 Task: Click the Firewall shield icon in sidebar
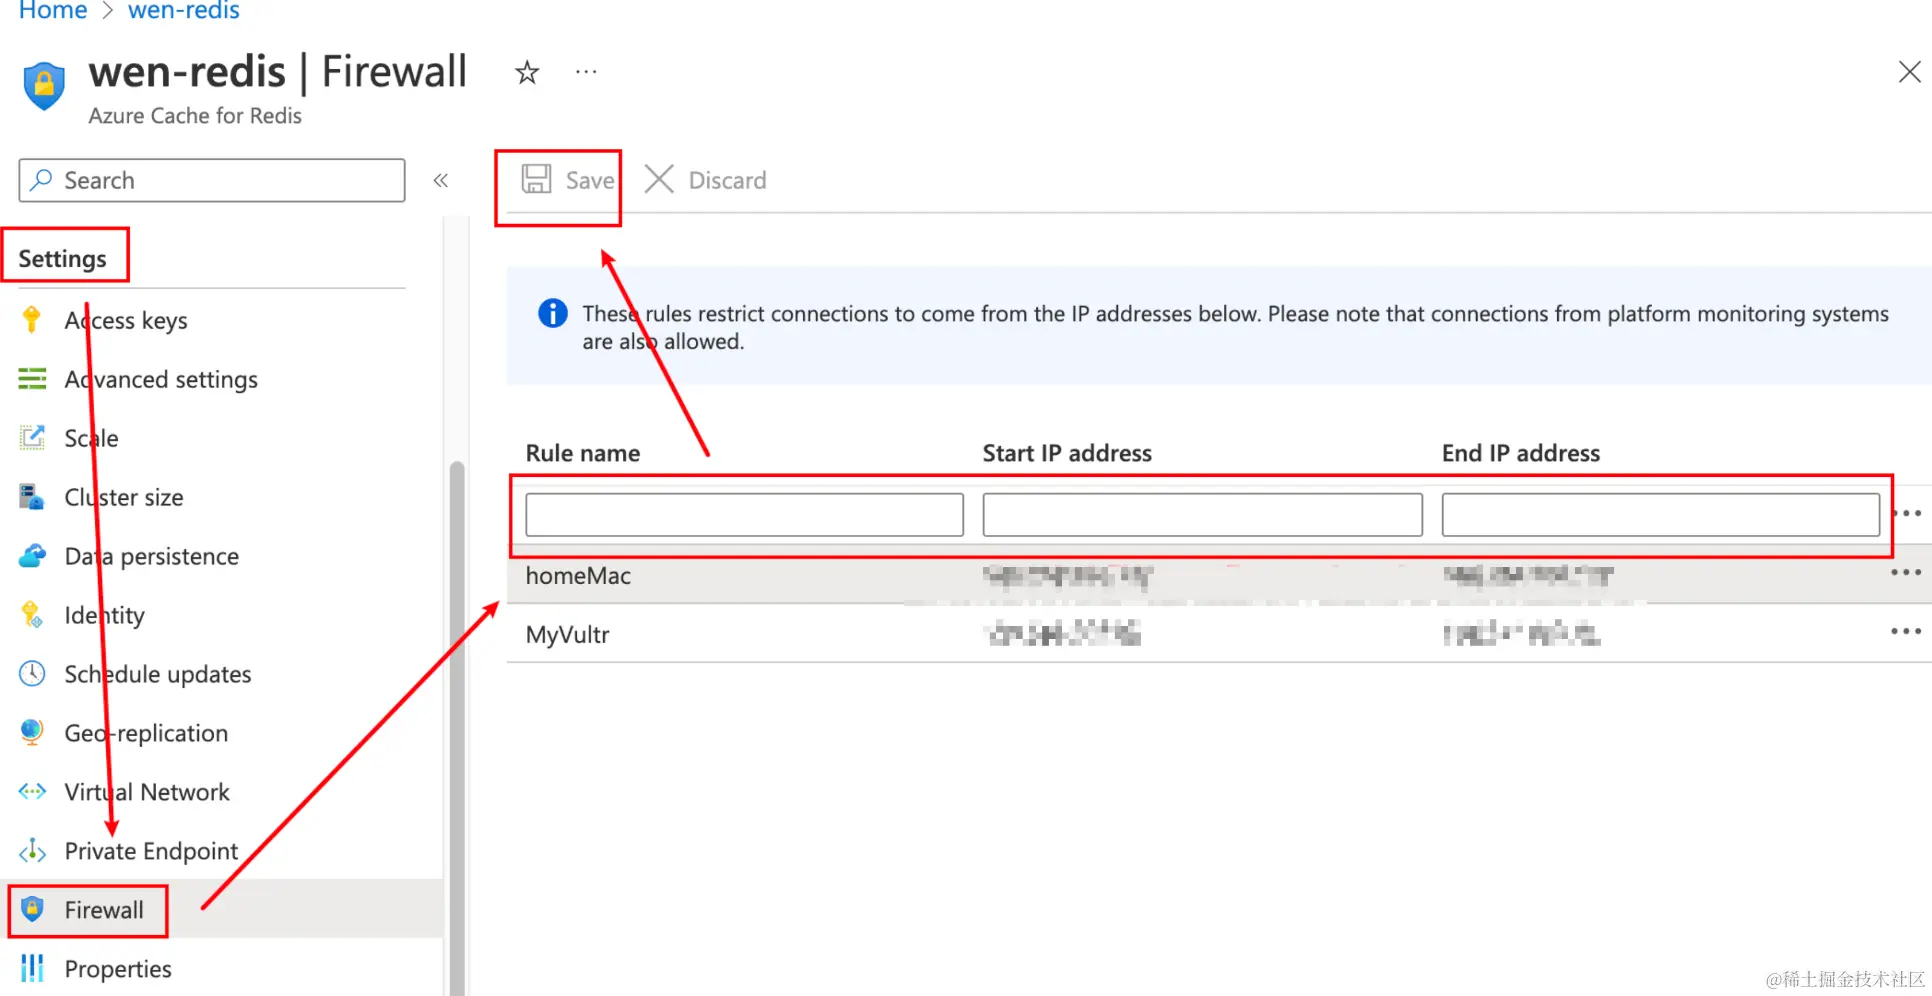32,909
